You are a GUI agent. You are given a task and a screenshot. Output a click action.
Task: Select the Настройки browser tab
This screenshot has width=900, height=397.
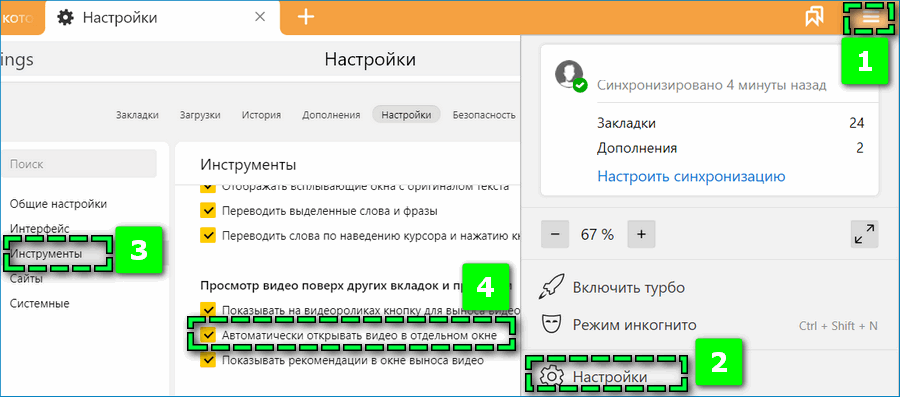(163, 17)
